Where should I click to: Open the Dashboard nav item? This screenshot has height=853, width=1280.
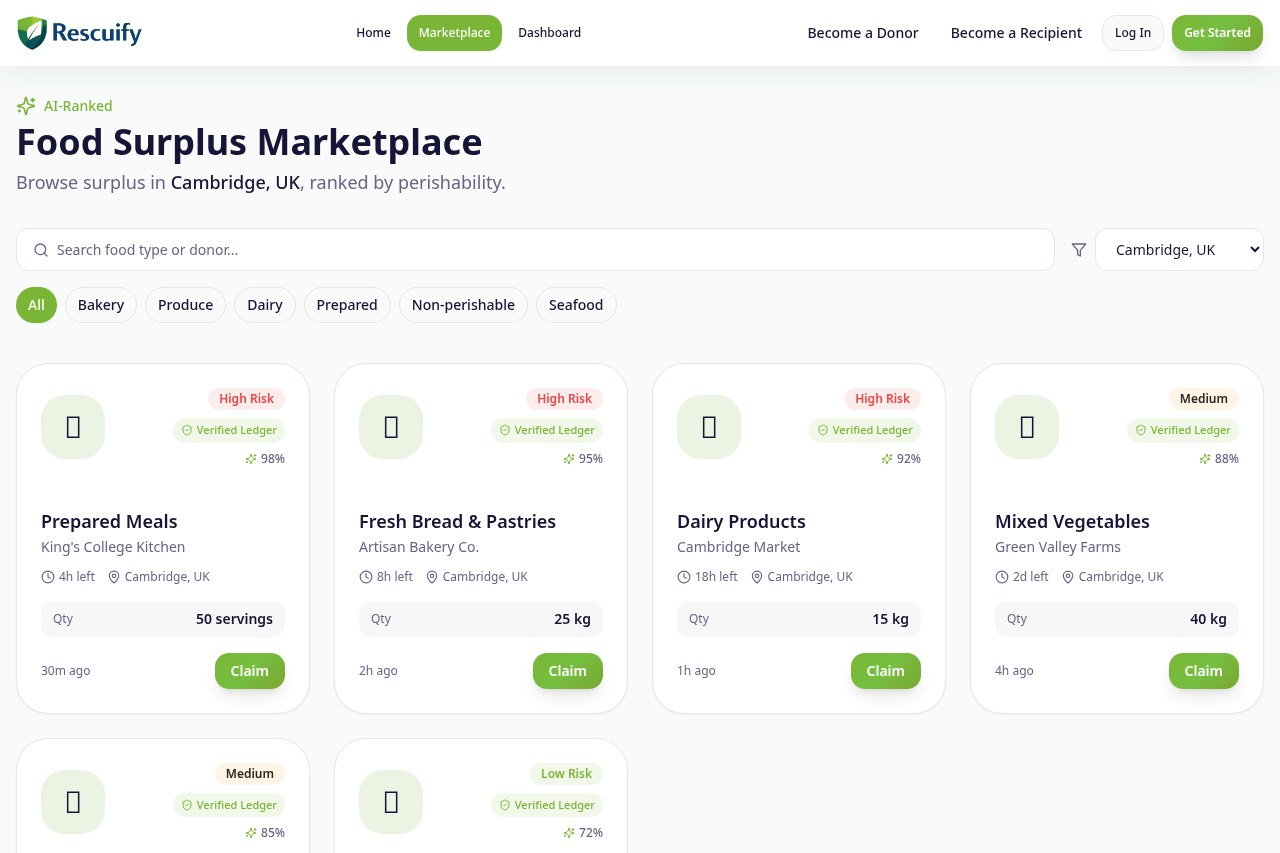pos(549,33)
